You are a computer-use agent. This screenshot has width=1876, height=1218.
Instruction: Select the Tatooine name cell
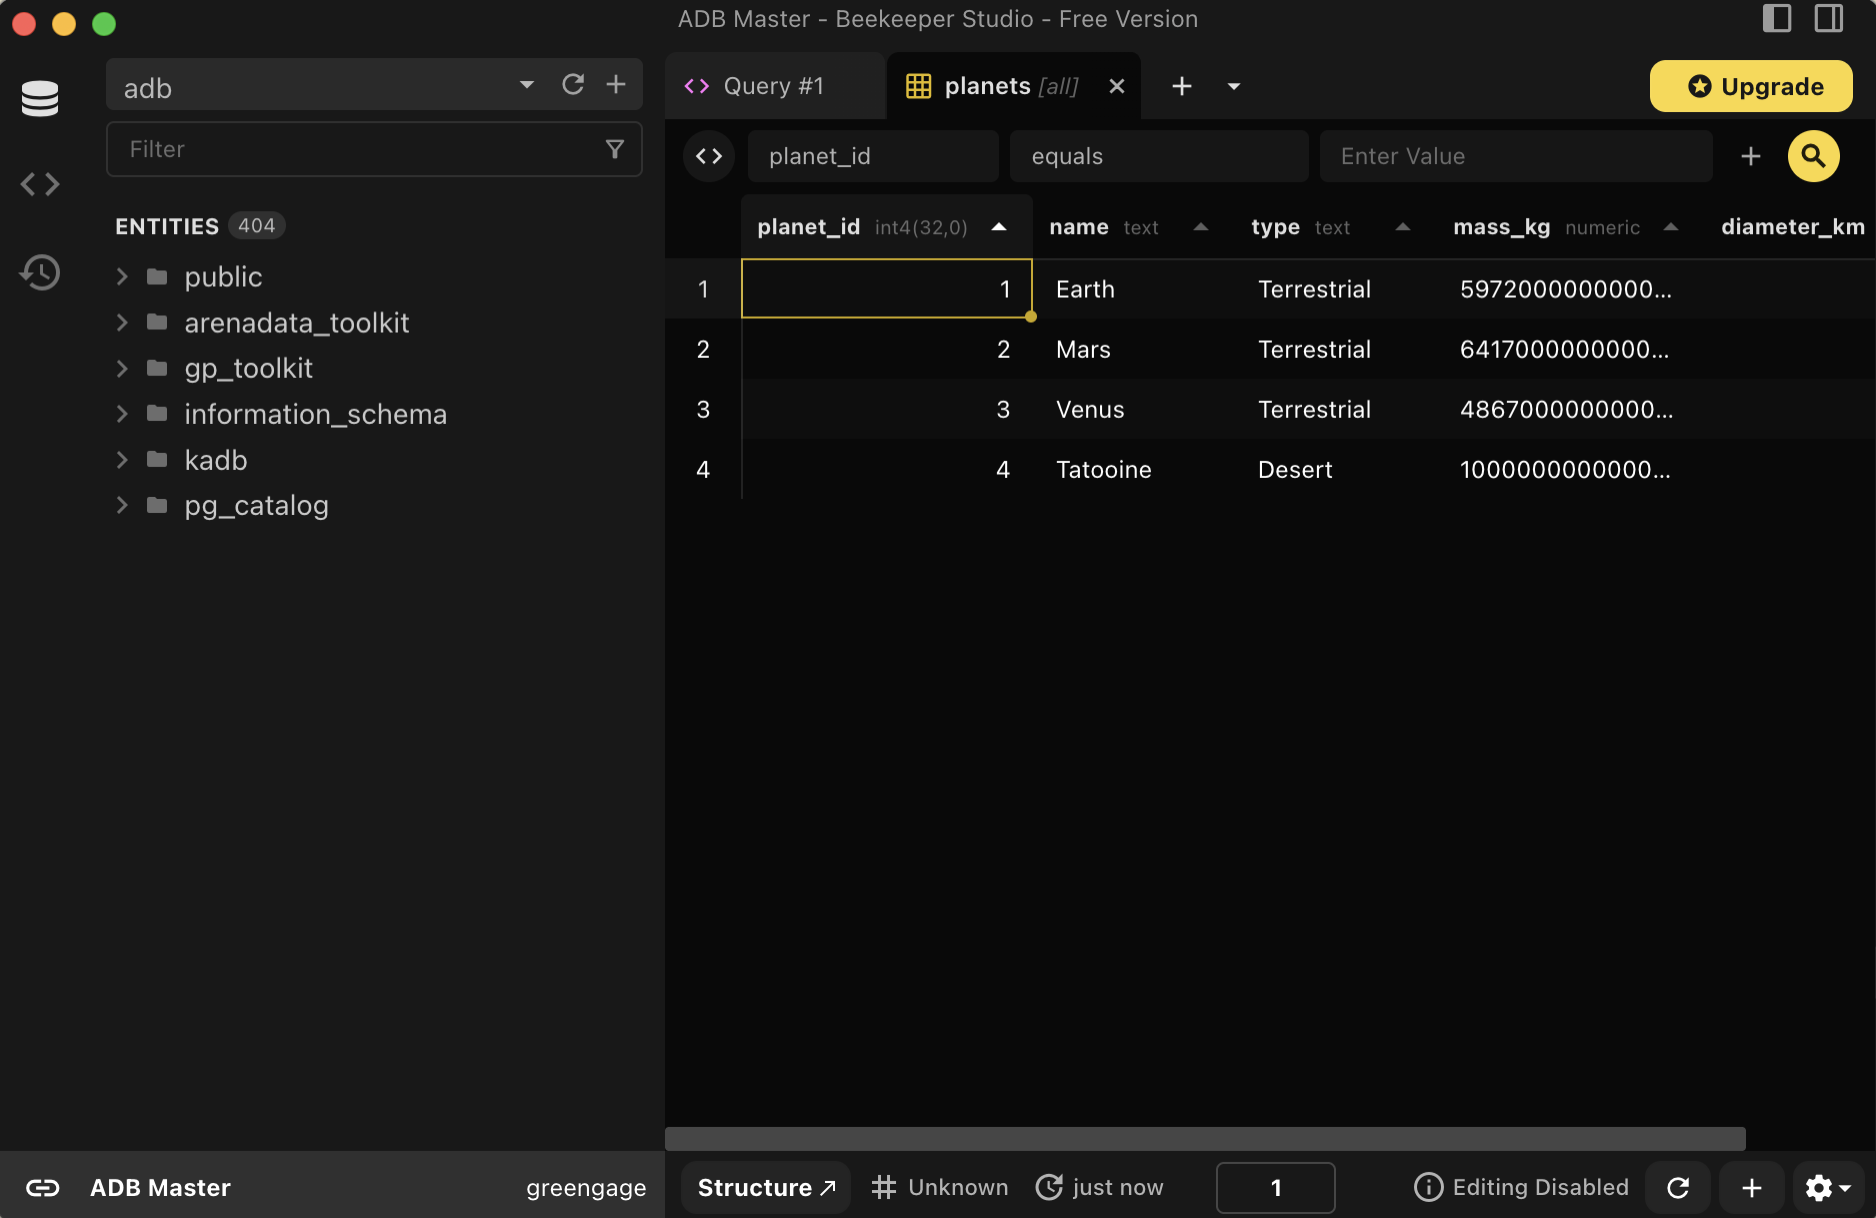click(1134, 469)
